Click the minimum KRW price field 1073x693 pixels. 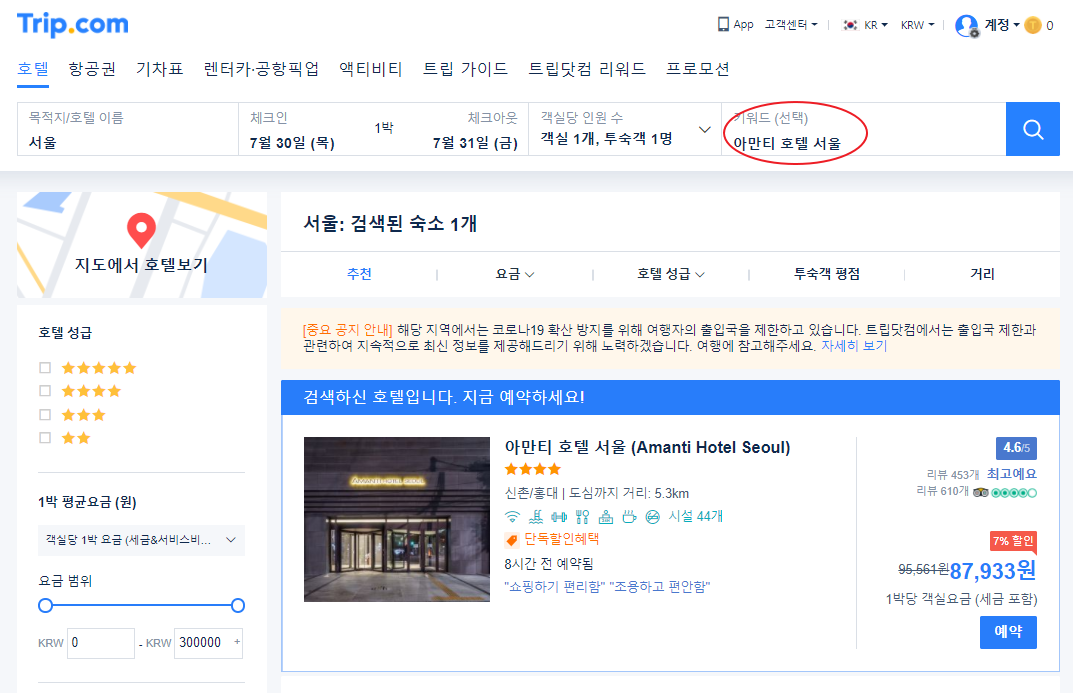[x=101, y=643]
